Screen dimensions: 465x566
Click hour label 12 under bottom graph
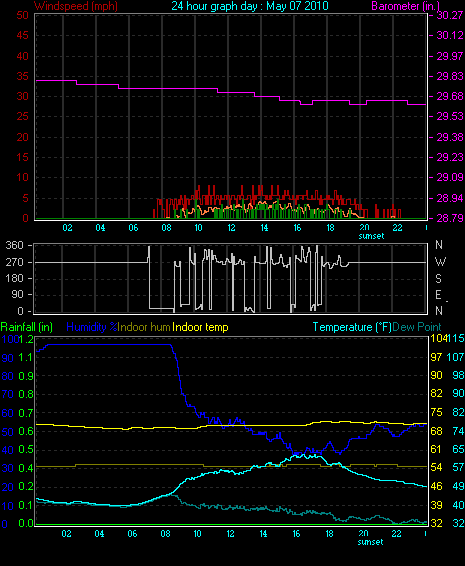tap(230, 534)
